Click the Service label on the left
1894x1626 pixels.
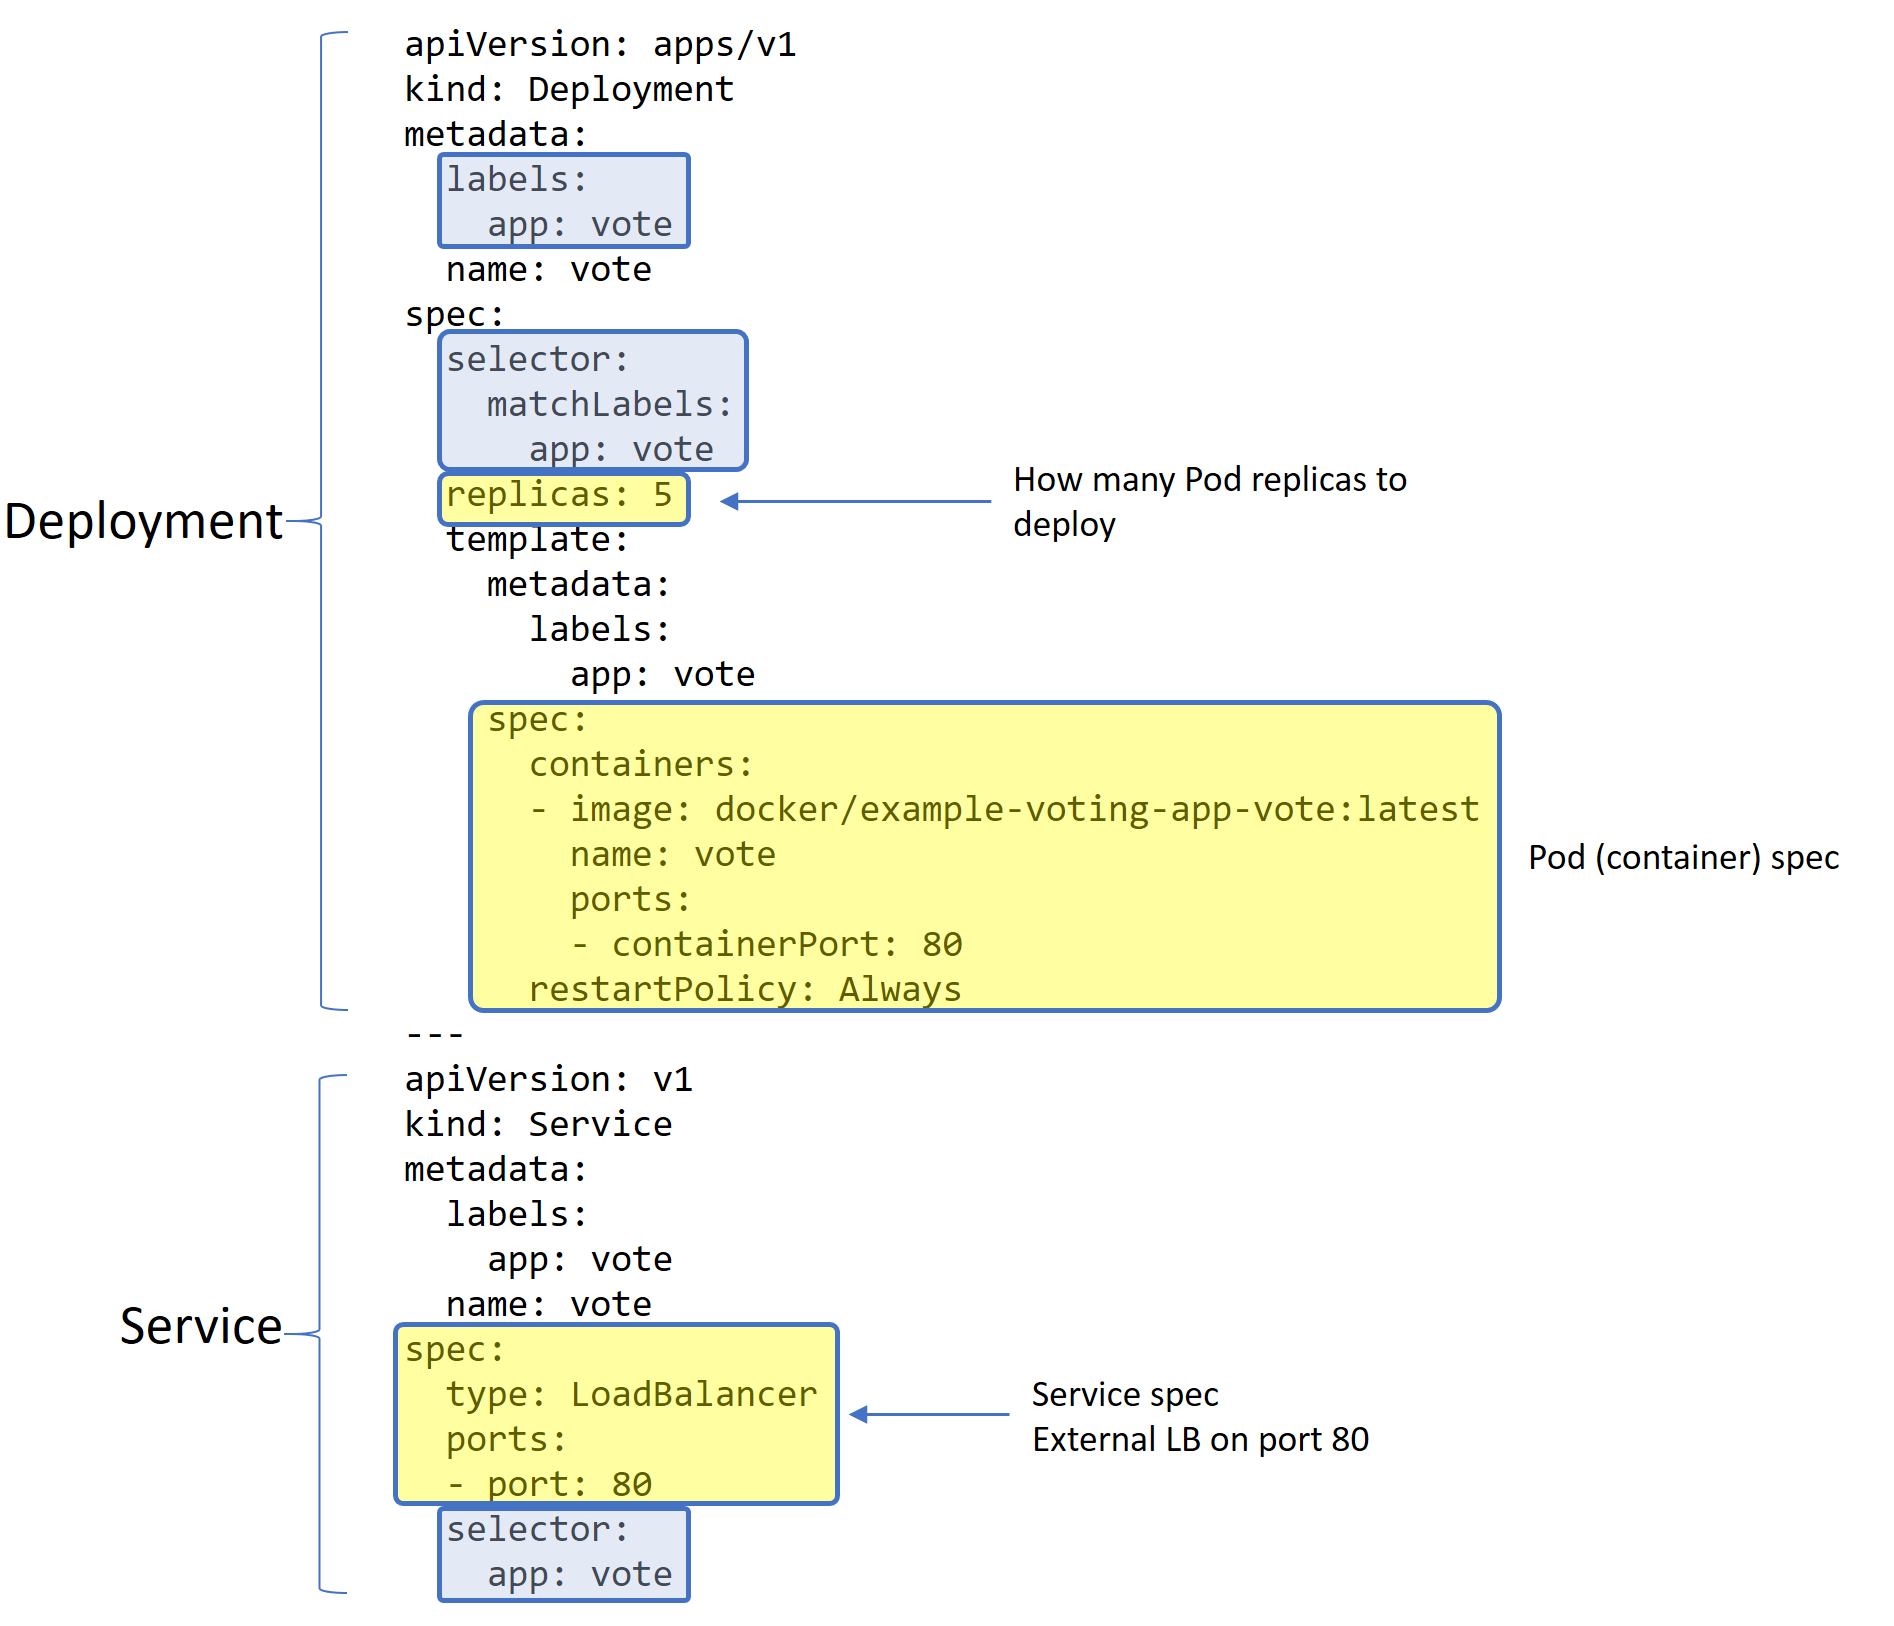200,1326
